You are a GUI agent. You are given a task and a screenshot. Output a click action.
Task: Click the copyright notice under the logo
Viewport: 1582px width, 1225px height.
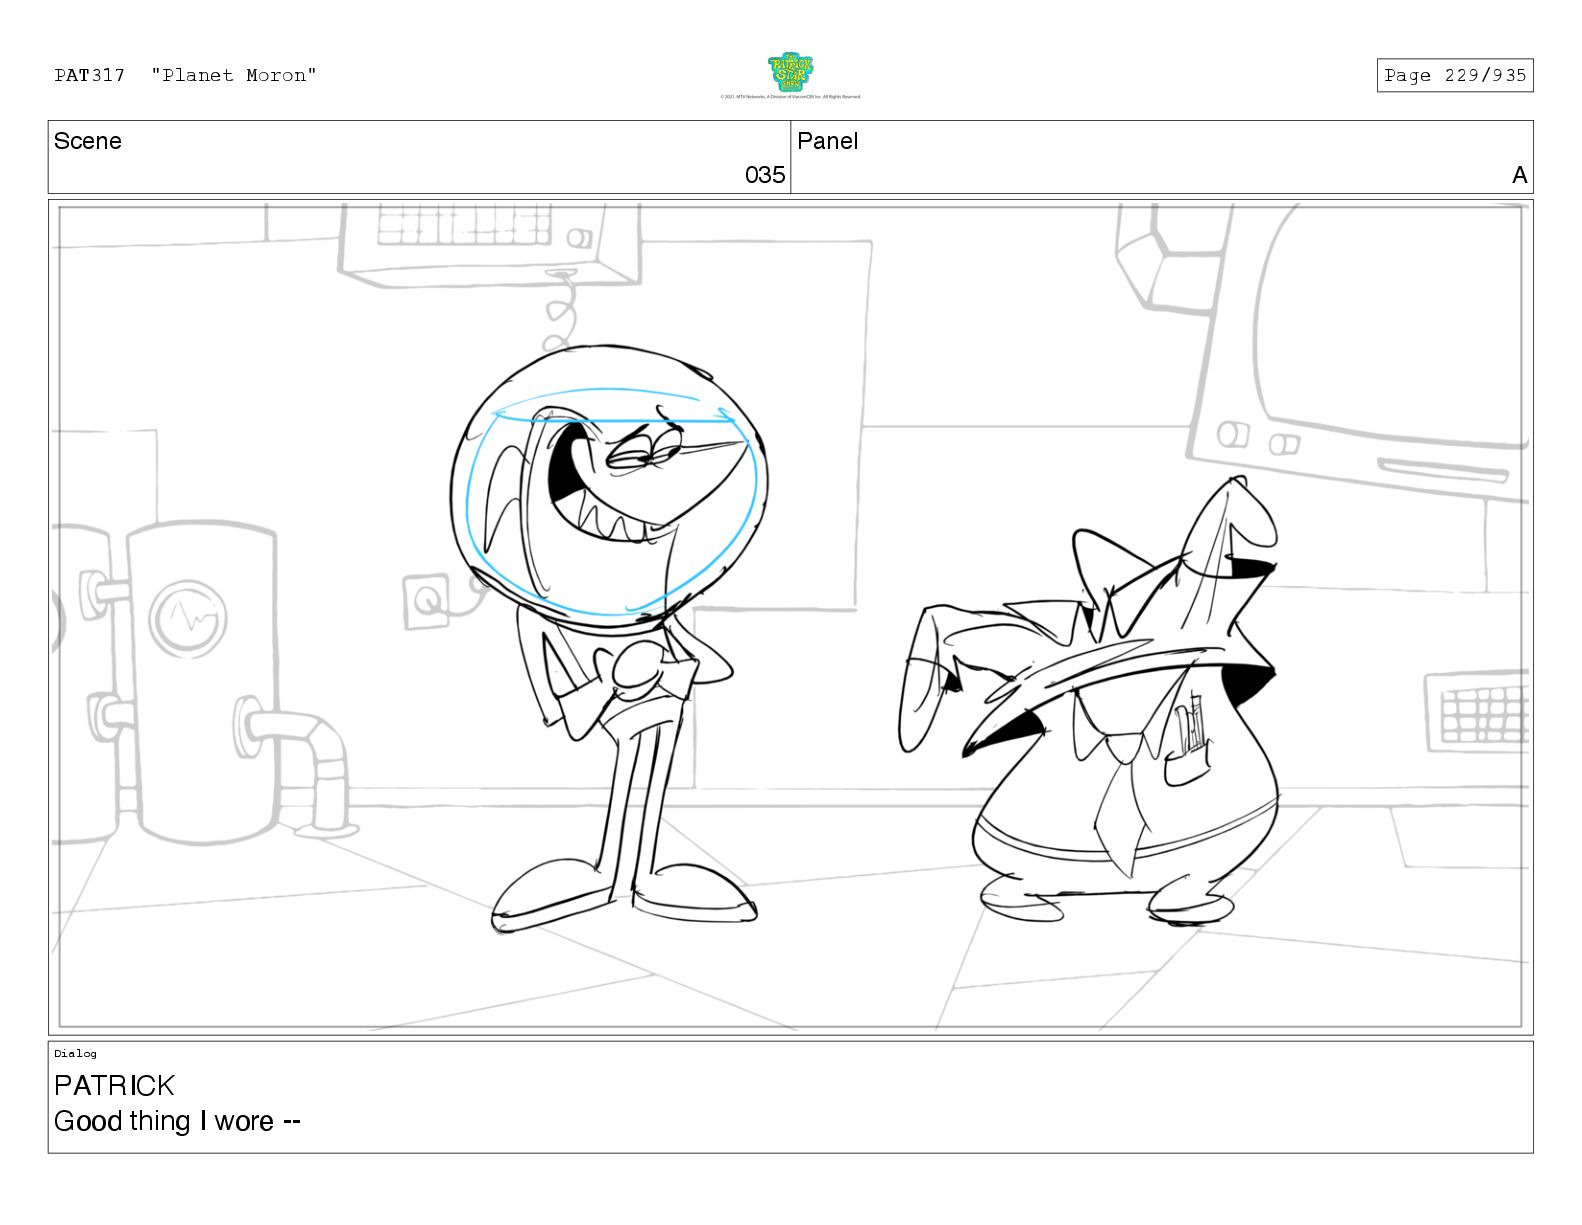790,97
